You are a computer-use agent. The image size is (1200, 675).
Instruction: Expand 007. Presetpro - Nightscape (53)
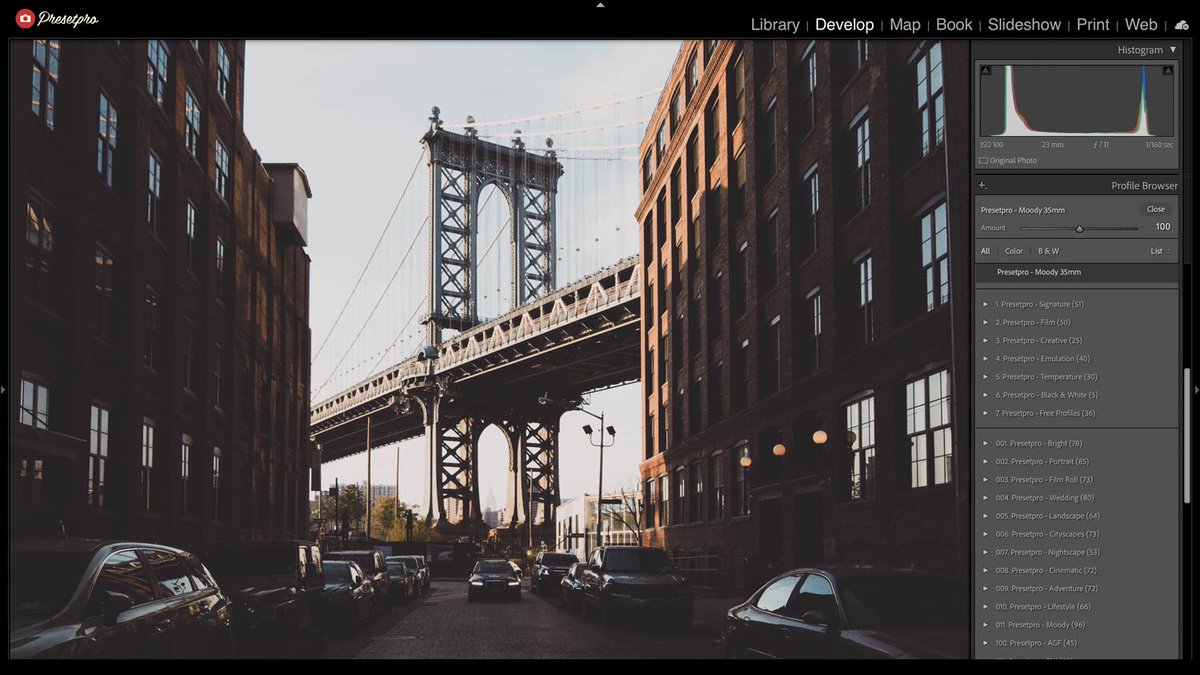tap(985, 552)
